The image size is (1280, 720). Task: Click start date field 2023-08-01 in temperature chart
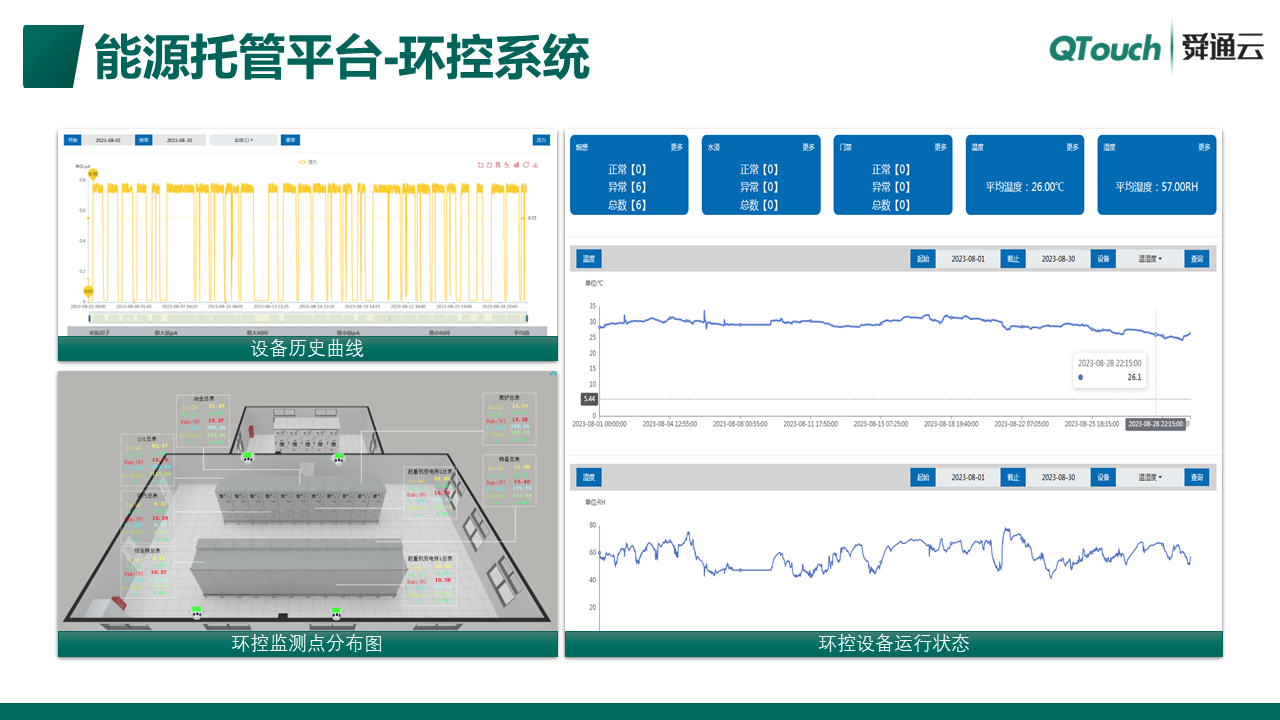(967, 259)
